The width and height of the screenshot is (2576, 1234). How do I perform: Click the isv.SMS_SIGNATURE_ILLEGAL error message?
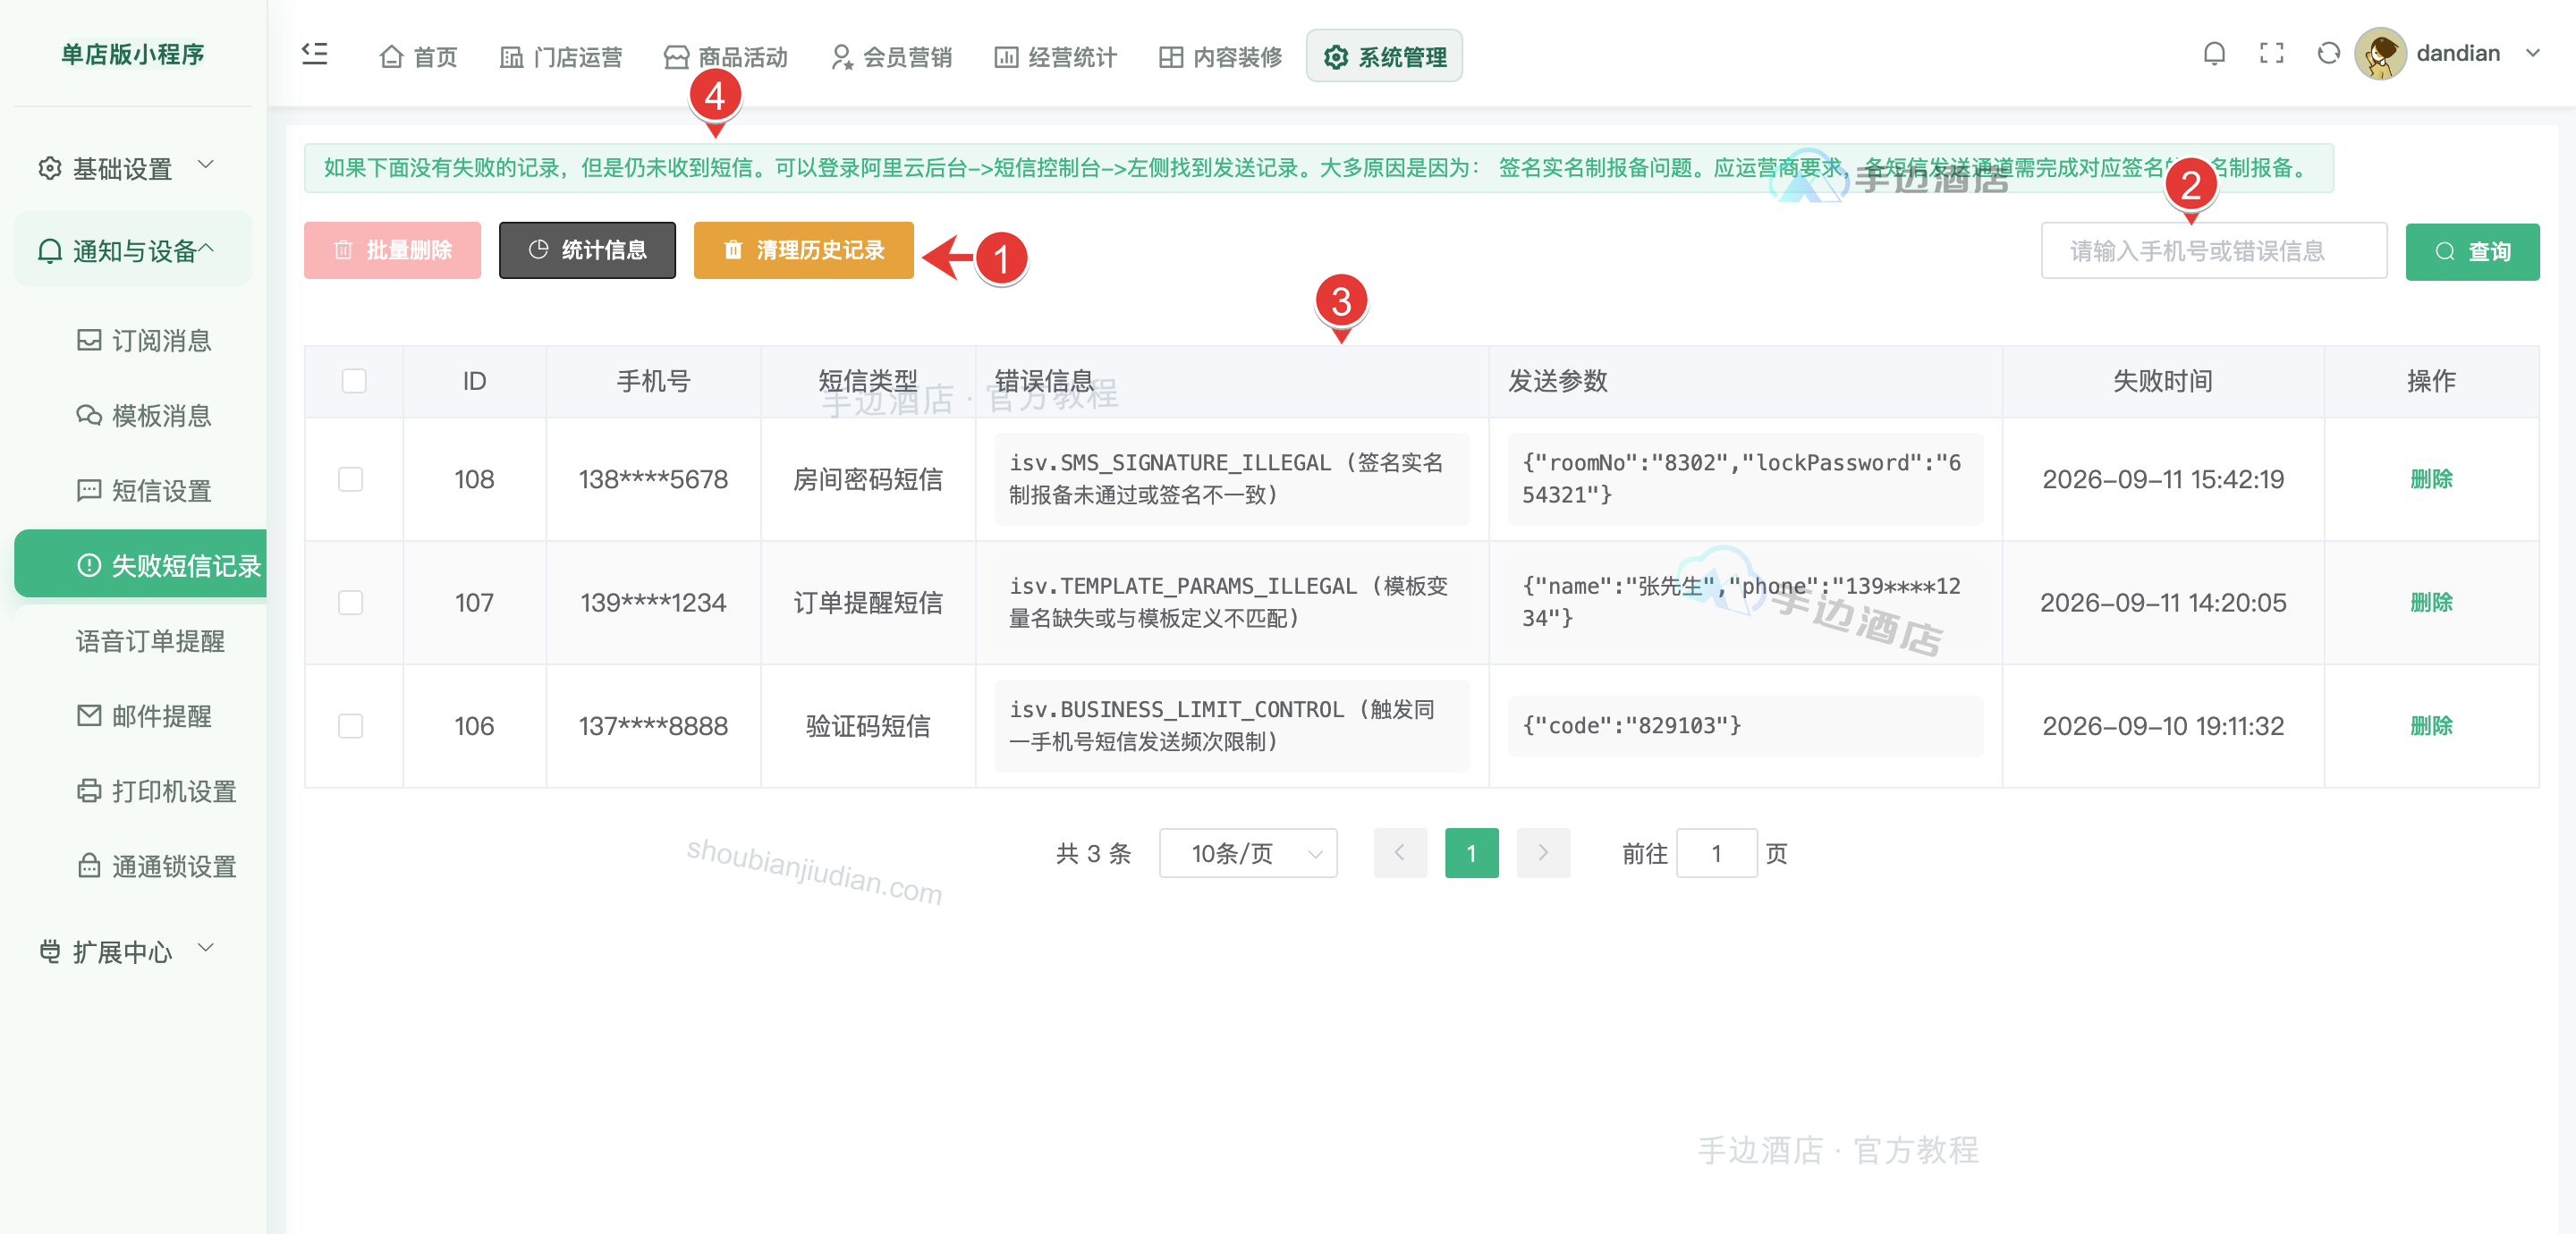1232,479
